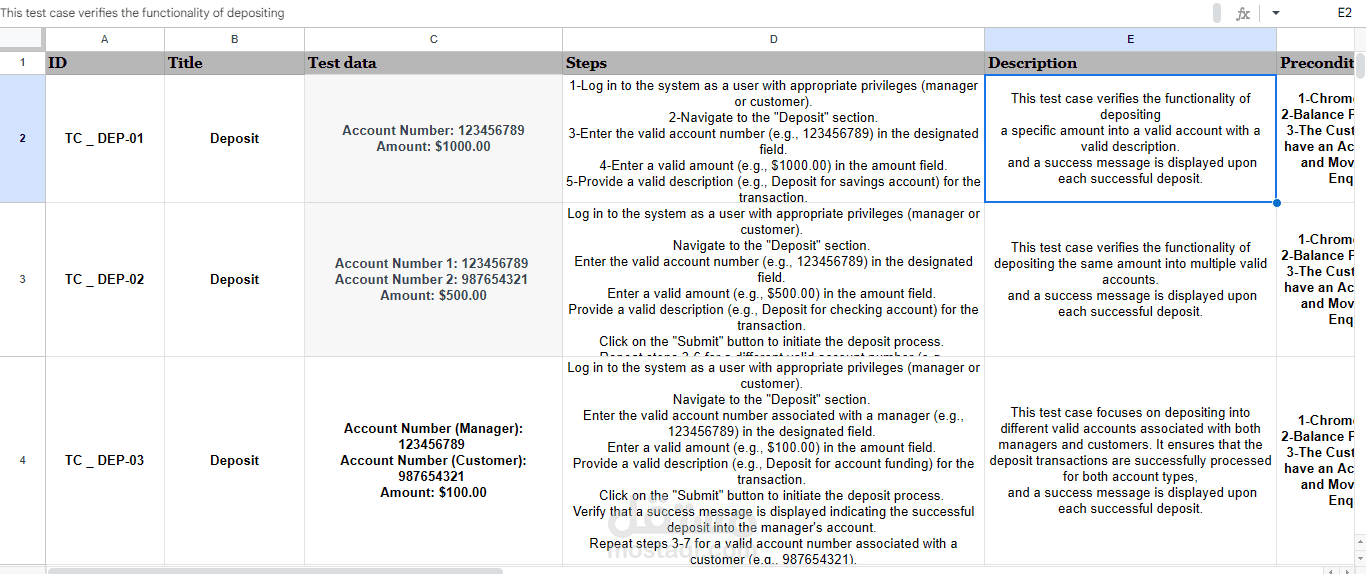Click the "Steps" header cell
The width and height of the screenshot is (1366, 574).
(x=774, y=62)
